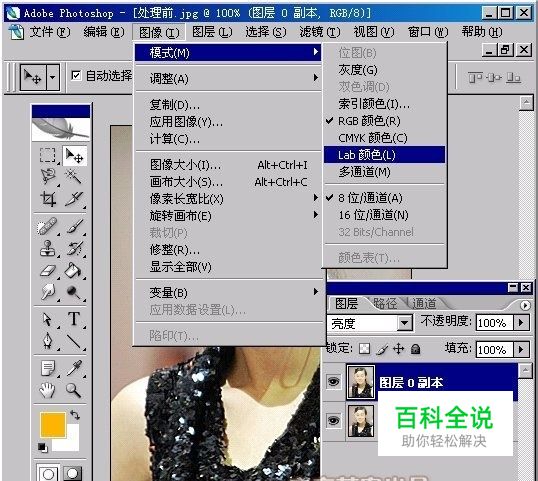Screen dimensions: 538x481
Task: Open 画布大小(S)... dialog
Action: [x=228, y=182]
